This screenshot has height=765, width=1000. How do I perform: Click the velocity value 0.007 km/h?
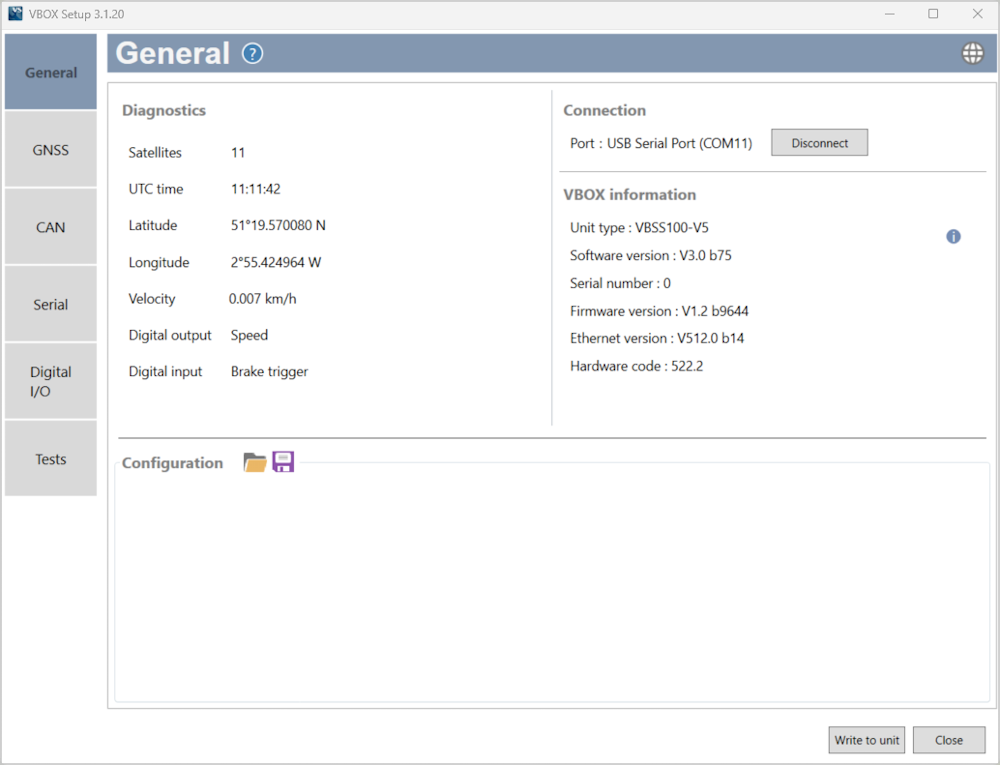coord(263,298)
